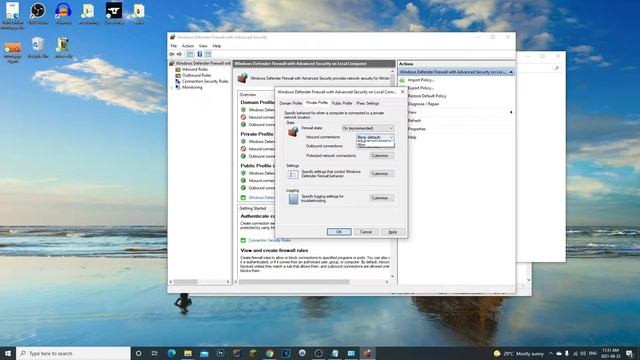This screenshot has height=360, width=640.
Task: Click Customize in the Logging section
Action: [x=381, y=198]
